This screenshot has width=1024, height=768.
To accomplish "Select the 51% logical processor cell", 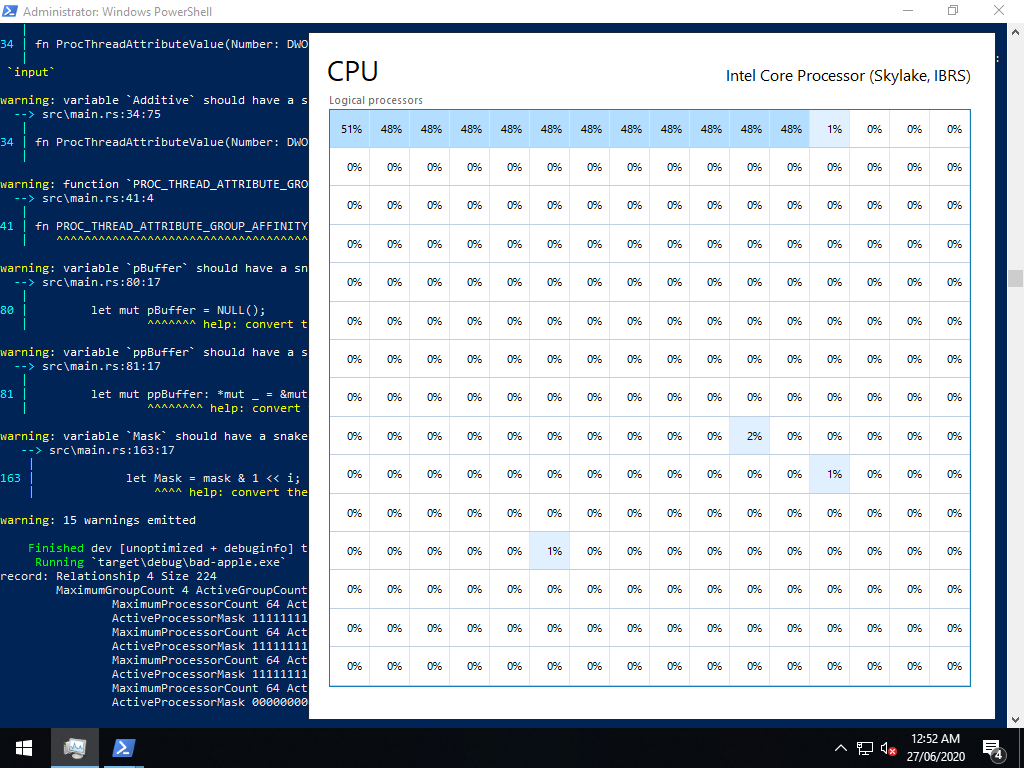I will (350, 129).
